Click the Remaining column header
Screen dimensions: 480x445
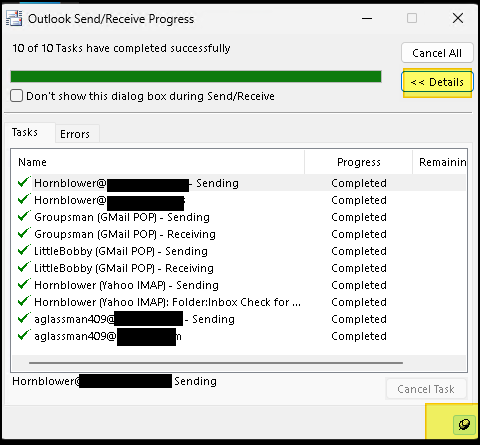click(440, 162)
